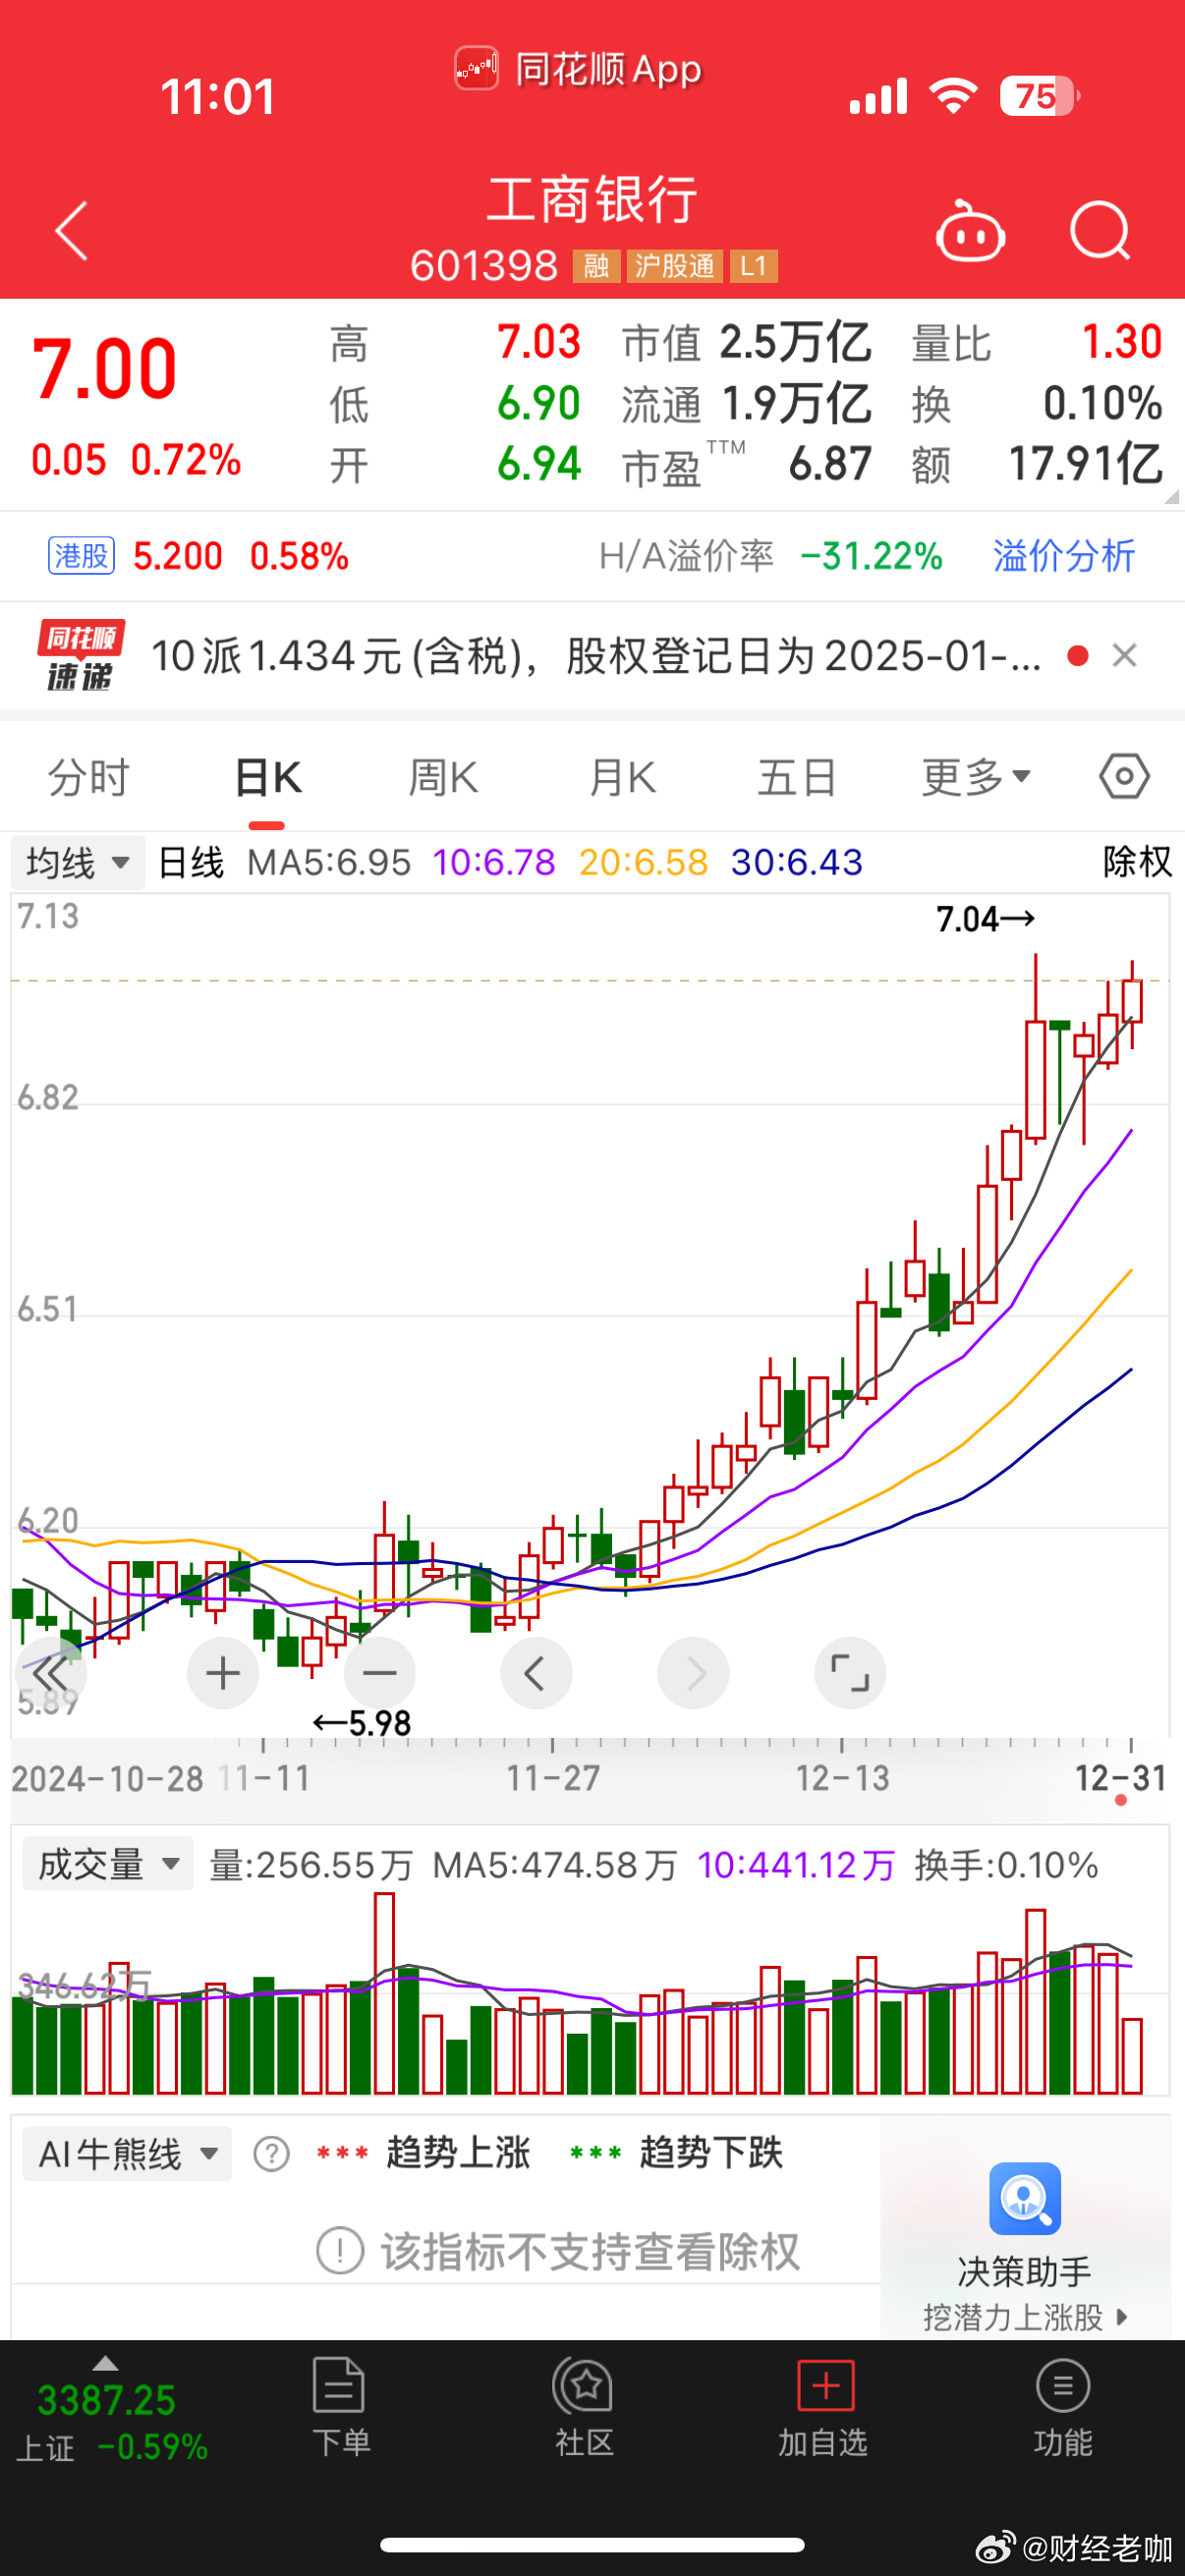Move chart left one candle
The height and width of the screenshot is (2576, 1185).
[x=536, y=1673]
